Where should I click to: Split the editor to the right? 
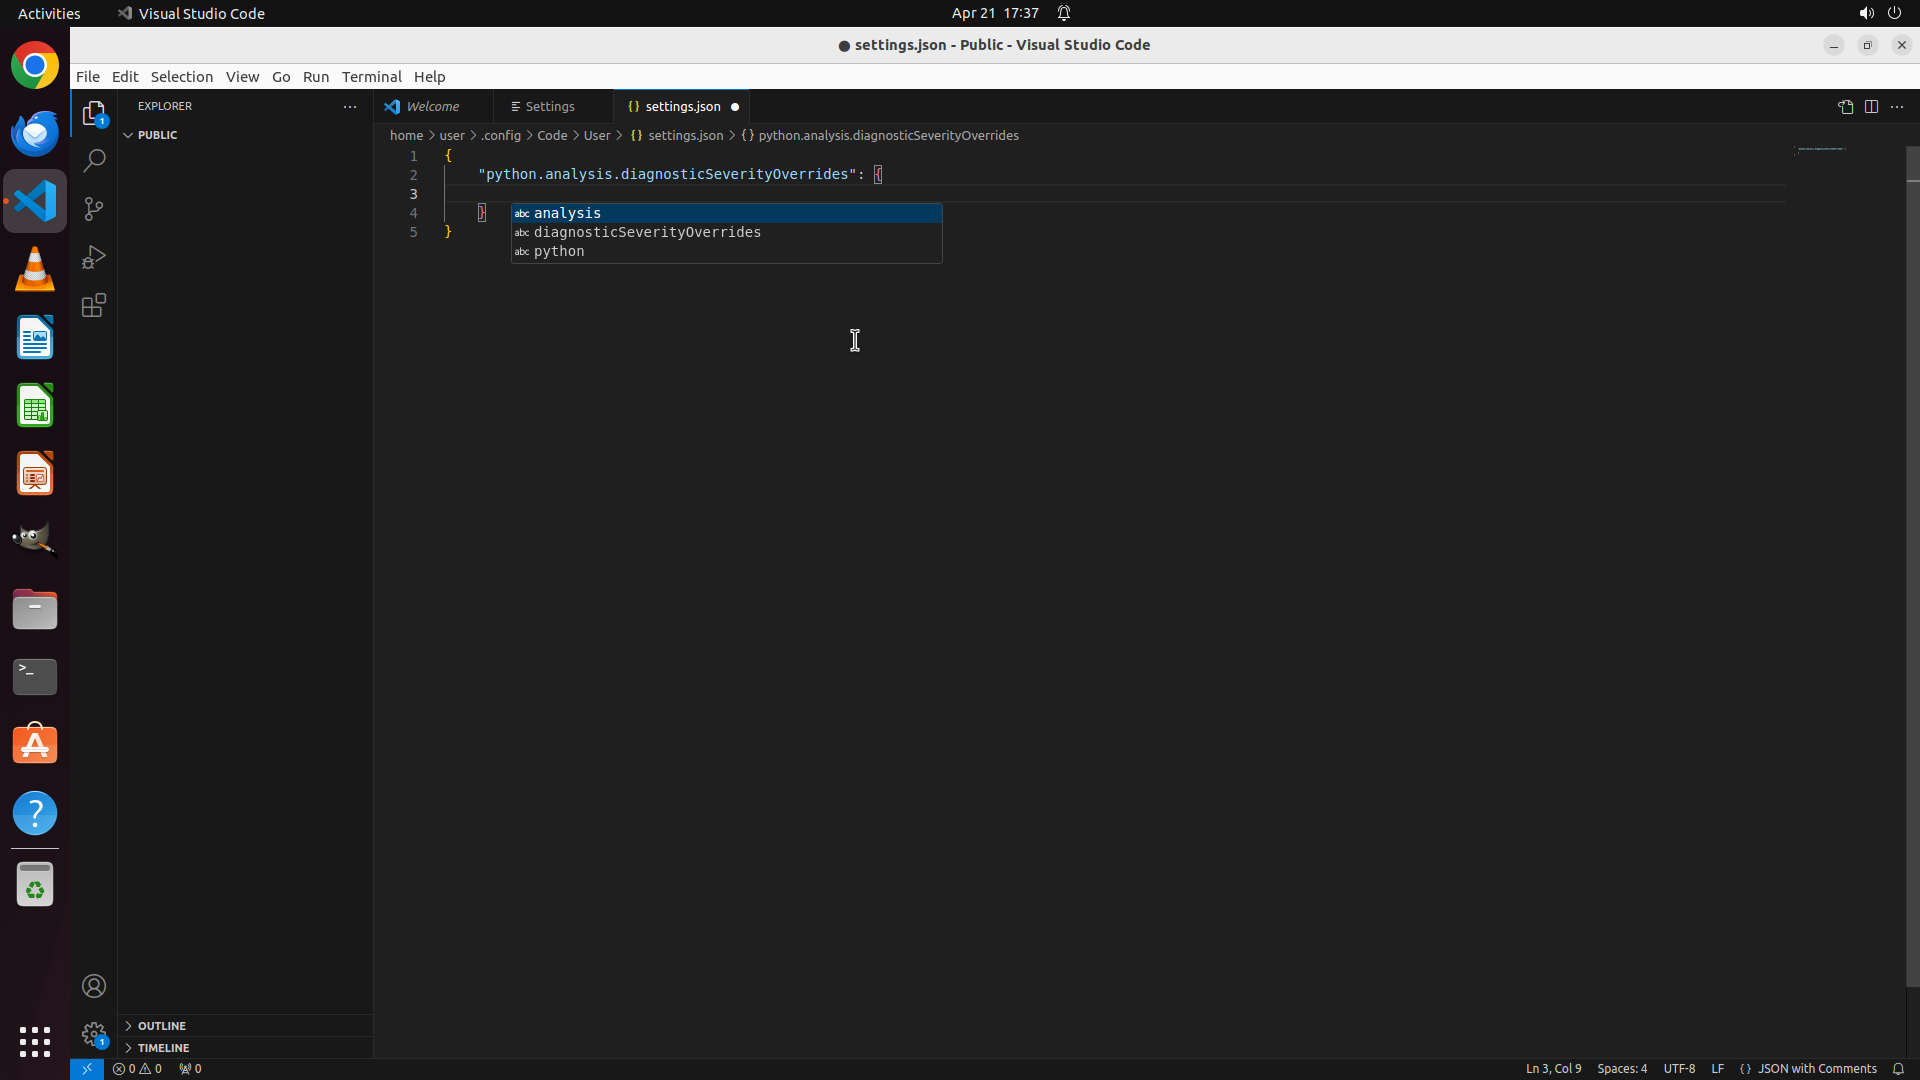[1871, 107]
